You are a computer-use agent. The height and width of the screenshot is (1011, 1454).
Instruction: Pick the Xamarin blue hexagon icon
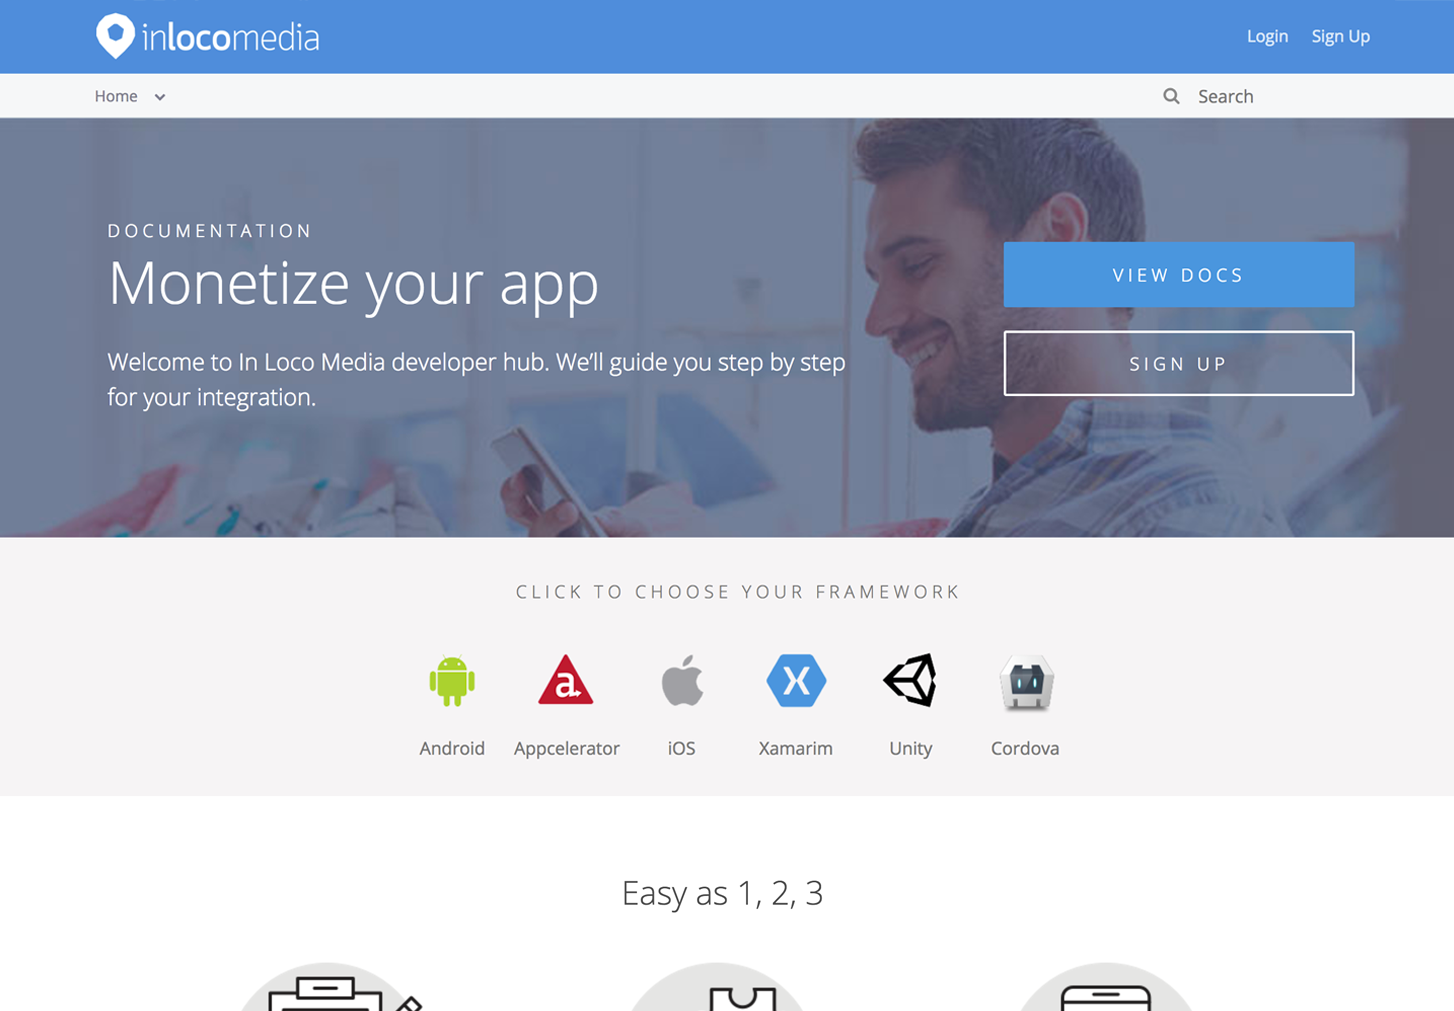(x=796, y=680)
